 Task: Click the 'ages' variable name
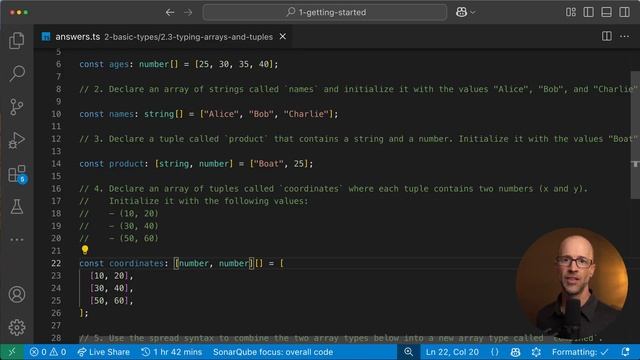click(x=119, y=64)
